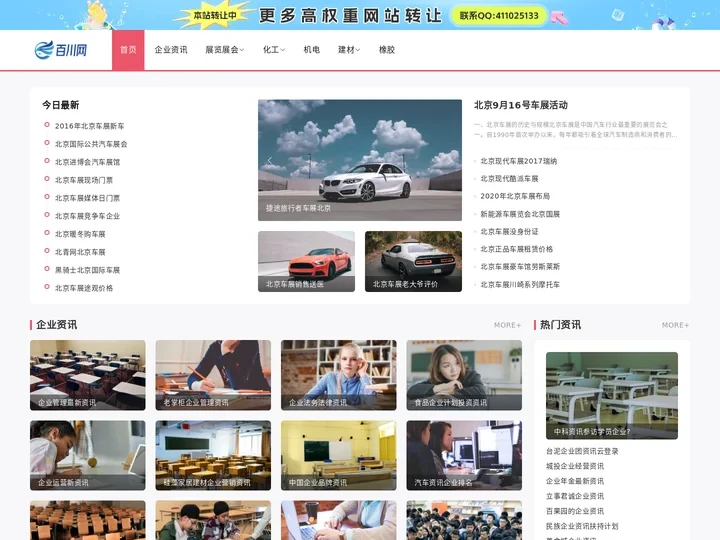Select 北京车展途观价格 in the latest list
720x540 pixels.
coord(84,288)
